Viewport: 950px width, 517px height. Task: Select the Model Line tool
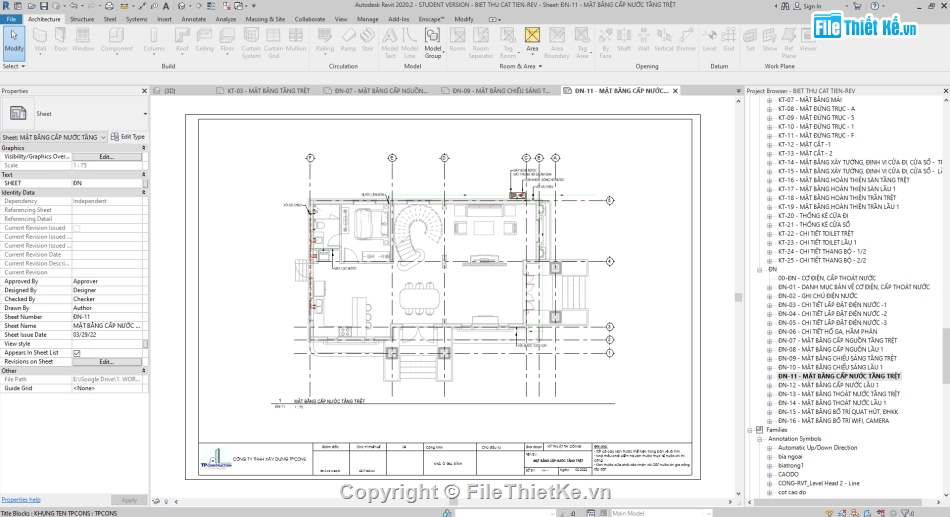pyautogui.click(x=410, y=42)
